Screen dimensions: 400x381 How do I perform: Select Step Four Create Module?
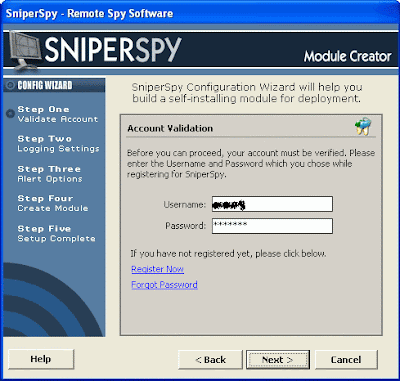pos(53,203)
